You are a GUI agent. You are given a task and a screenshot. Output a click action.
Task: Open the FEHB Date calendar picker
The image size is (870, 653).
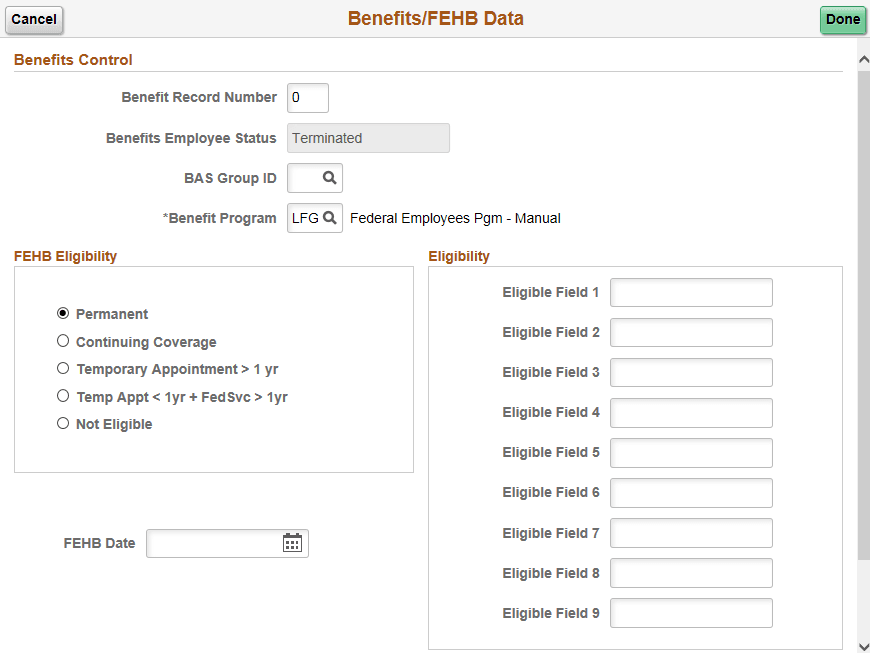[293, 543]
